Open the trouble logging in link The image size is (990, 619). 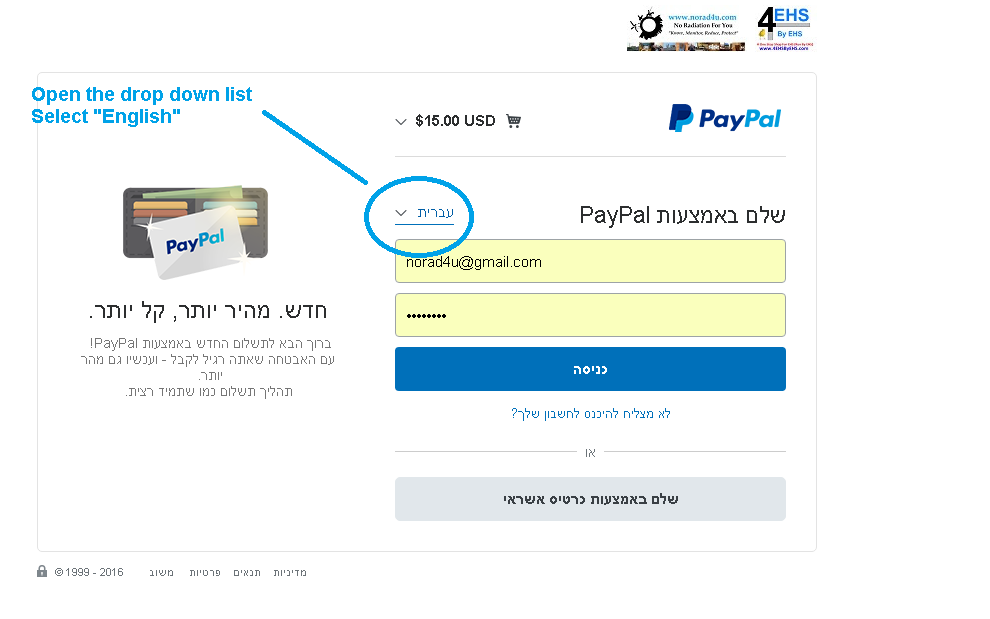pyautogui.click(x=590, y=414)
